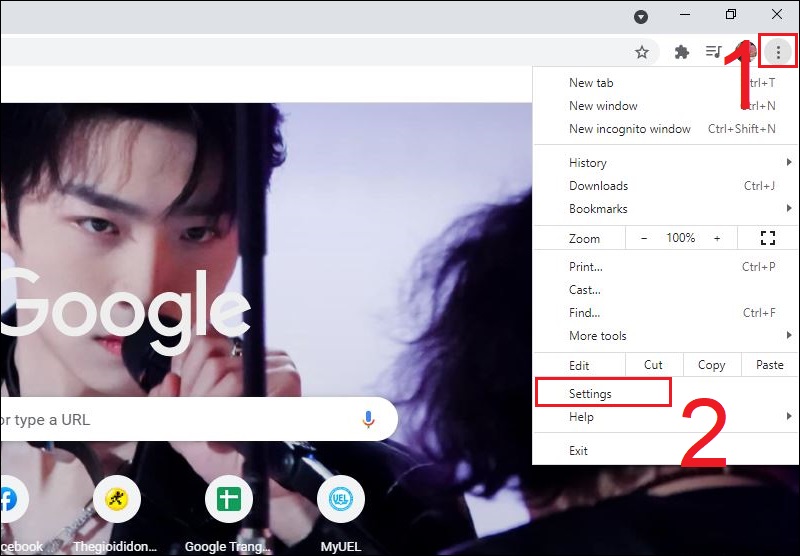This screenshot has width=800, height=556.
Task: Click the three-dot Chrome menu icon
Action: point(778,52)
